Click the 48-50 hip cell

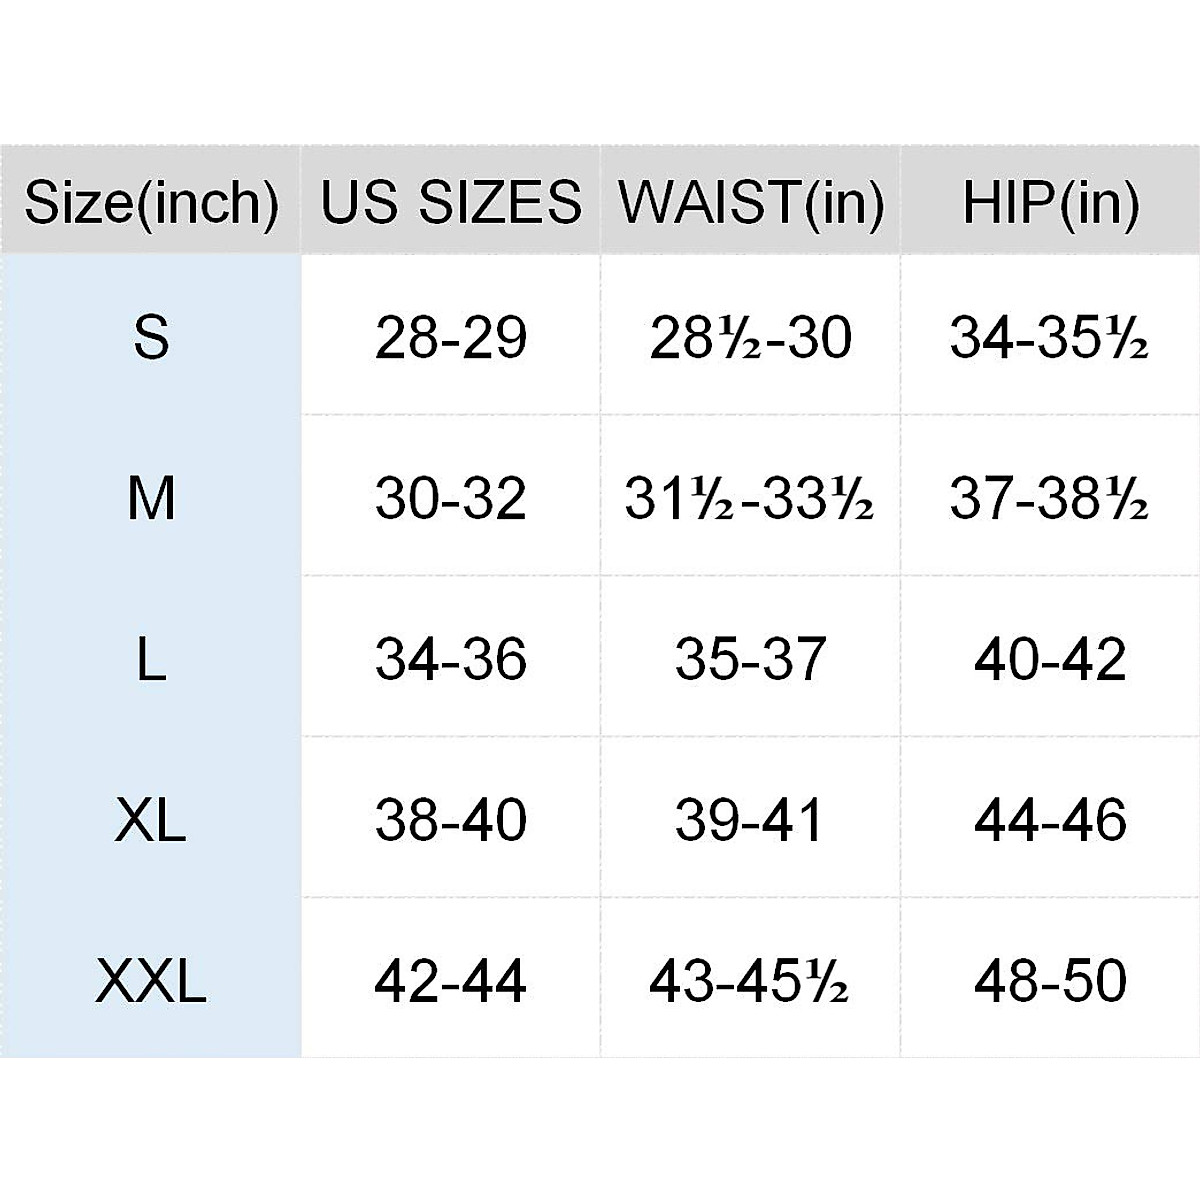click(1050, 981)
